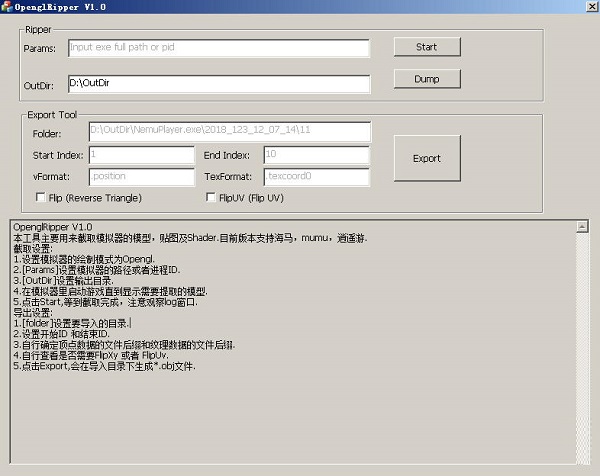
Task: Click the 'Start Index:' label
Action: click(58, 155)
